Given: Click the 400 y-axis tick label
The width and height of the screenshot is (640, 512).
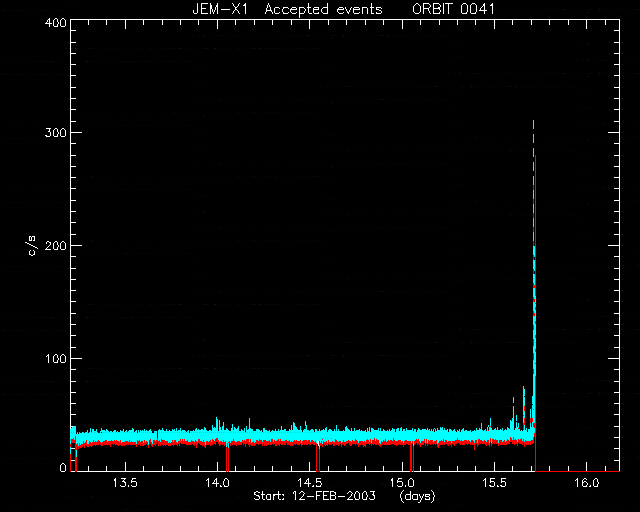Looking at the screenshot, I should pos(56,22).
